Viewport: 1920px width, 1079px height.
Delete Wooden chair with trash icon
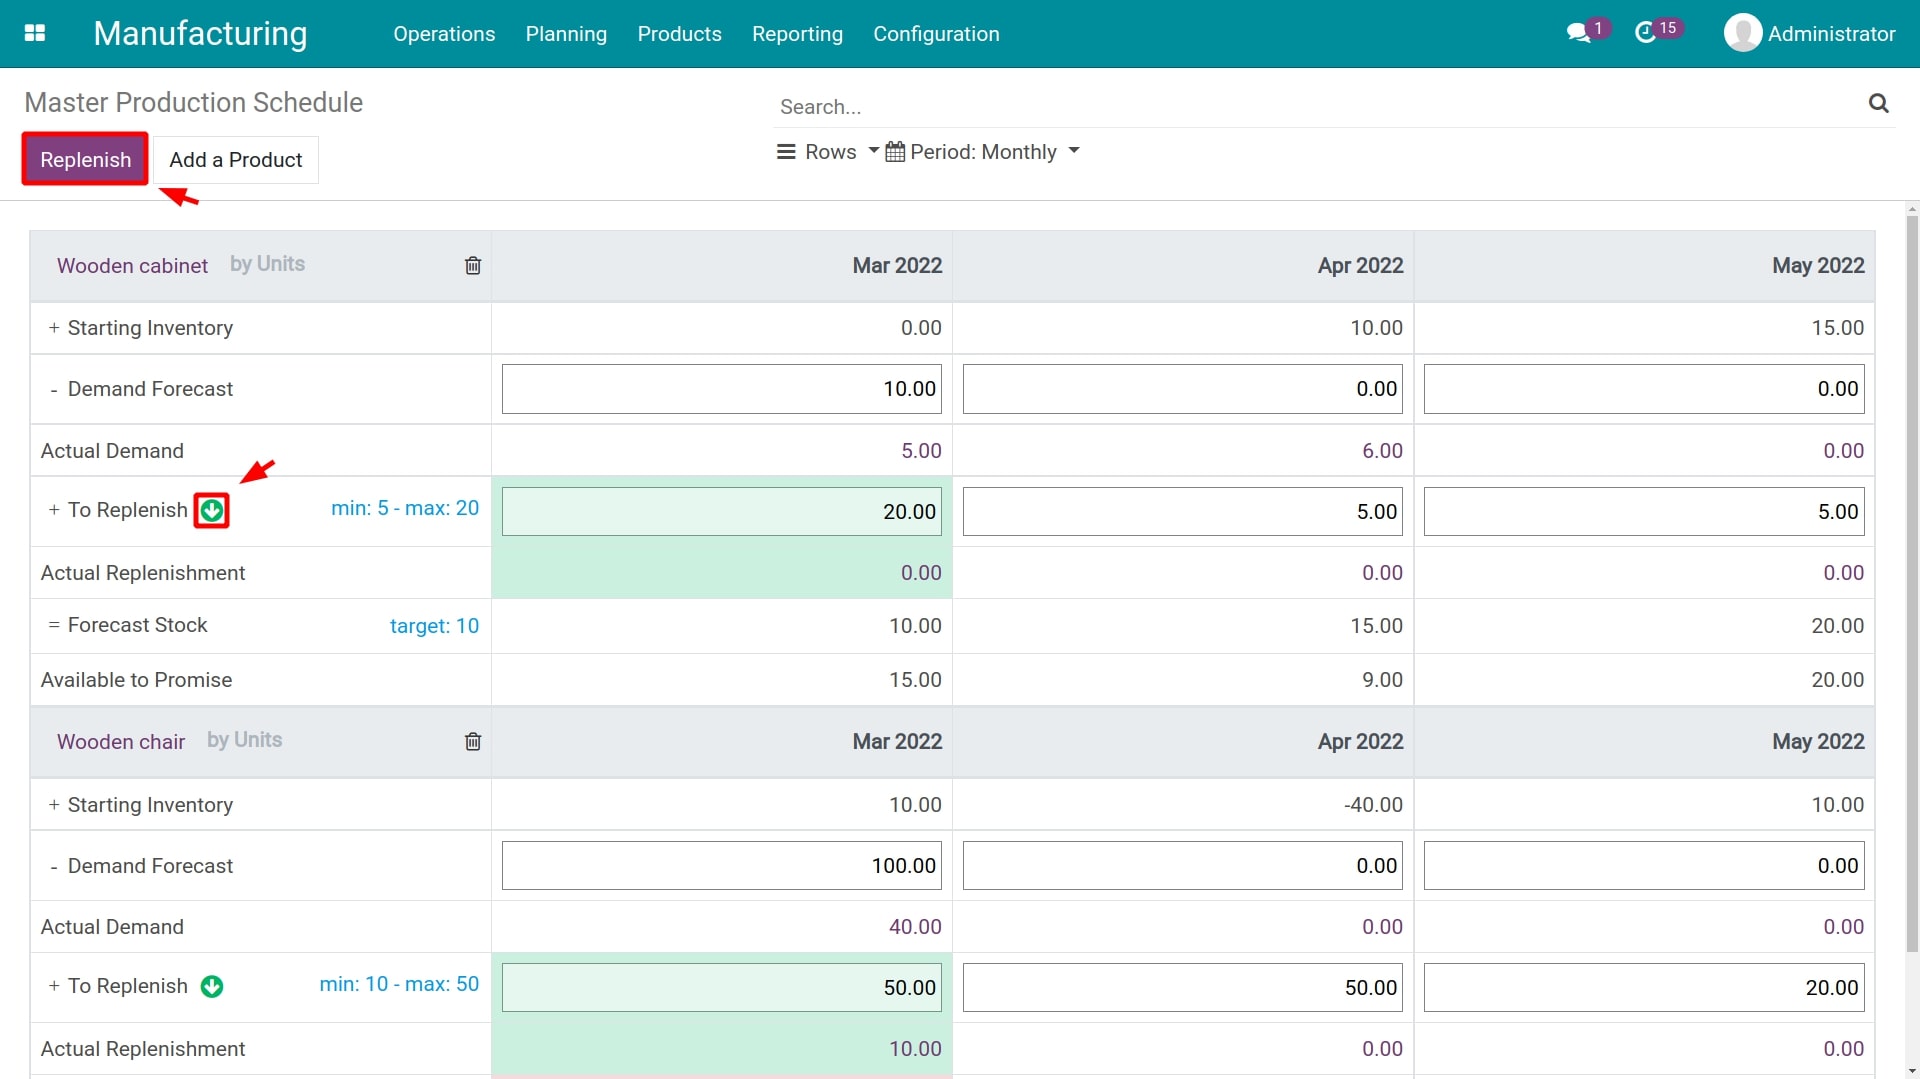tap(473, 741)
